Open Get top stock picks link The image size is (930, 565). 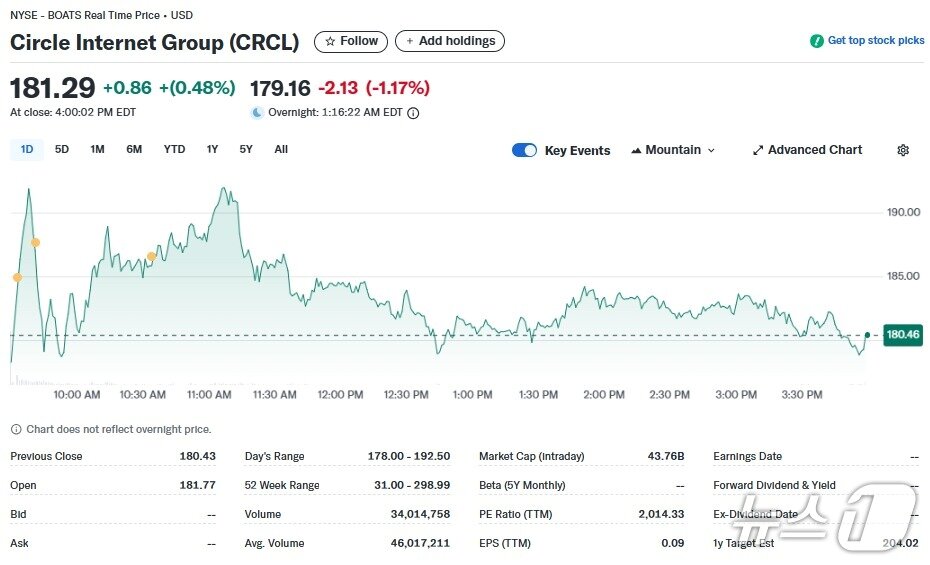click(x=875, y=41)
